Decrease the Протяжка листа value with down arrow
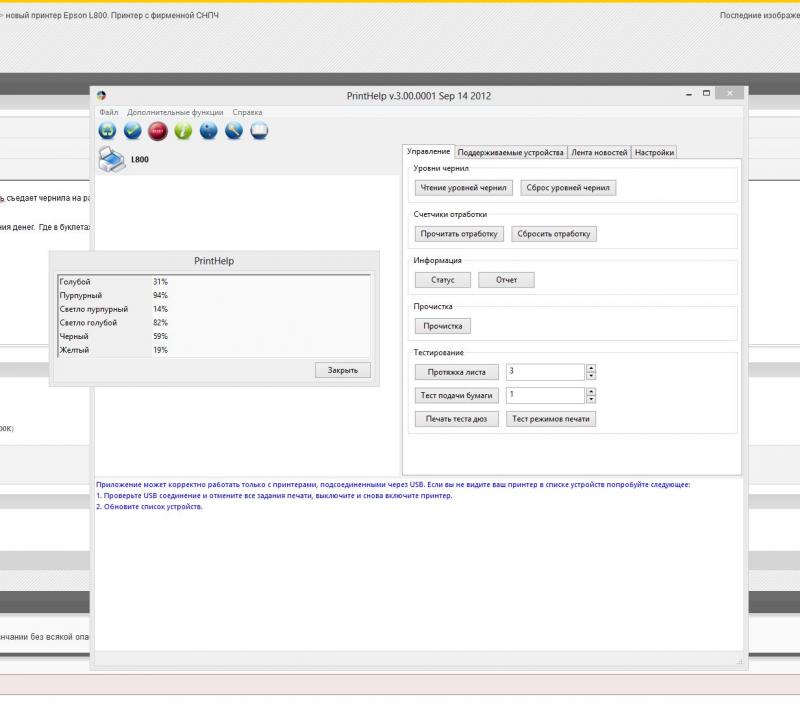 point(591,376)
